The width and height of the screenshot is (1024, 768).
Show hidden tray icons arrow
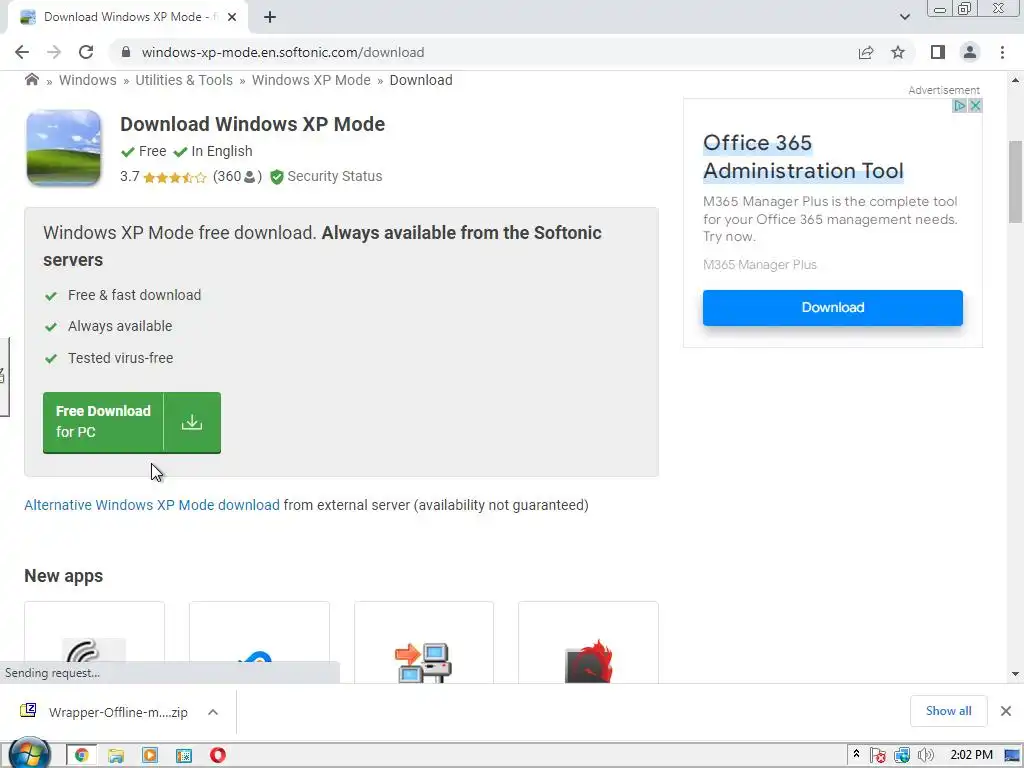tap(856, 755)
